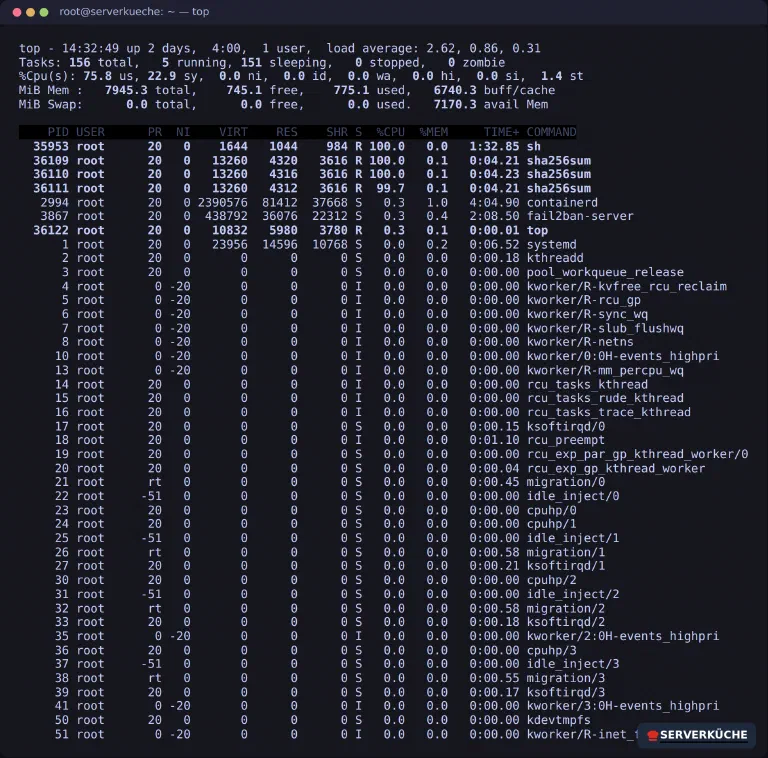This screenshot has width=768, height=758.
Task: Click the 'kthreadd' command name
Action: [555, 258]
